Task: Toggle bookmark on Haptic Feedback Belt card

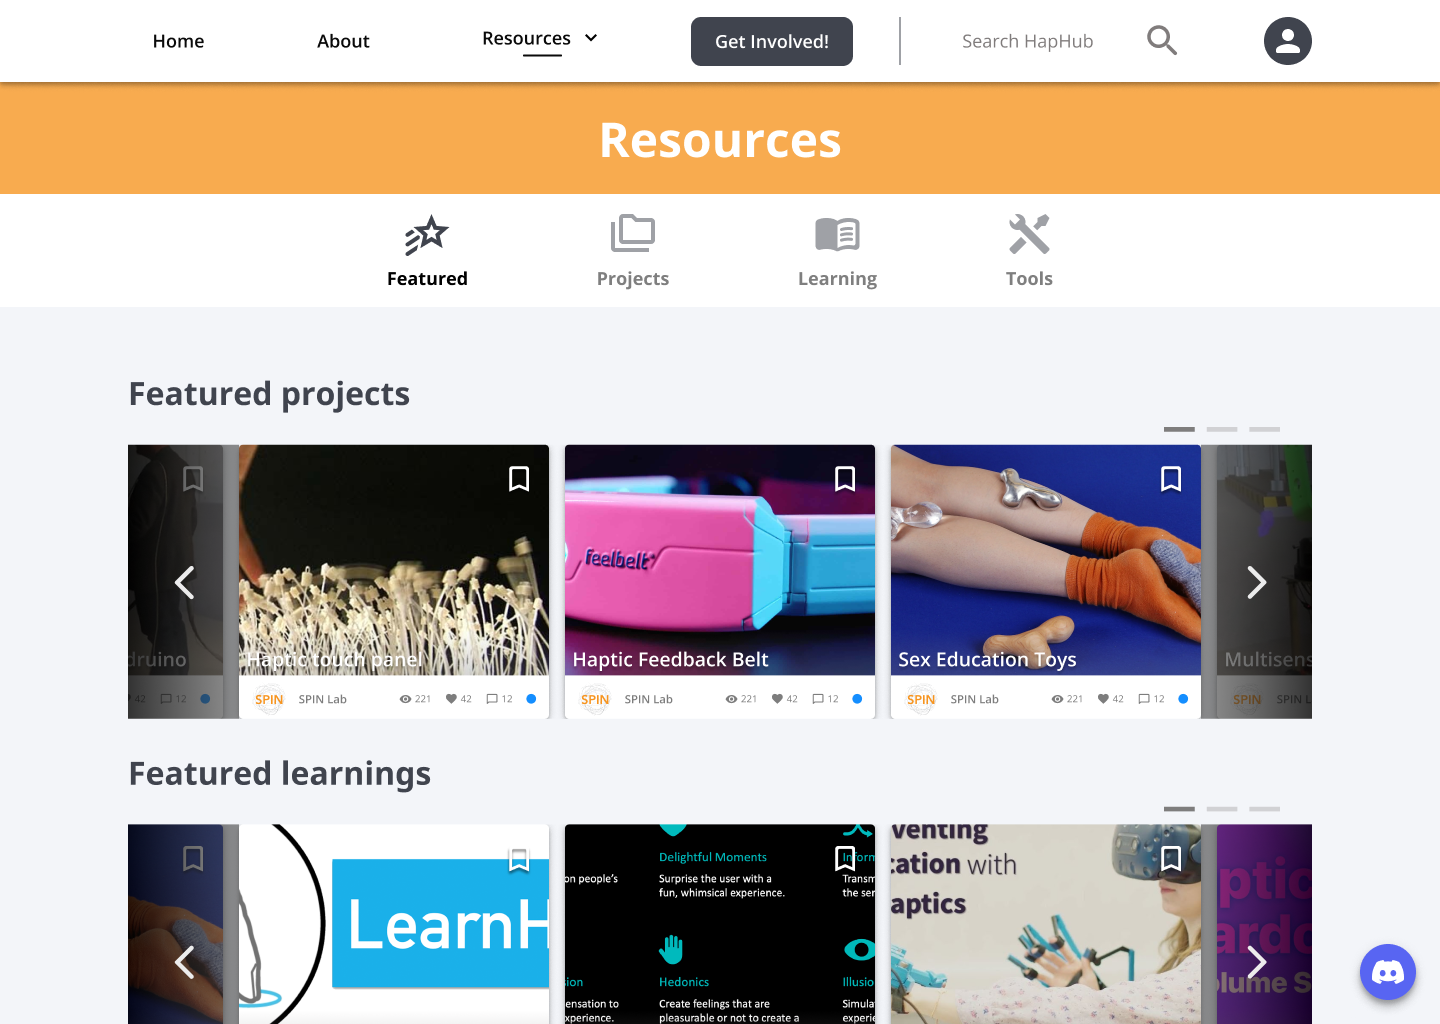Action: [x=845, y=479]
